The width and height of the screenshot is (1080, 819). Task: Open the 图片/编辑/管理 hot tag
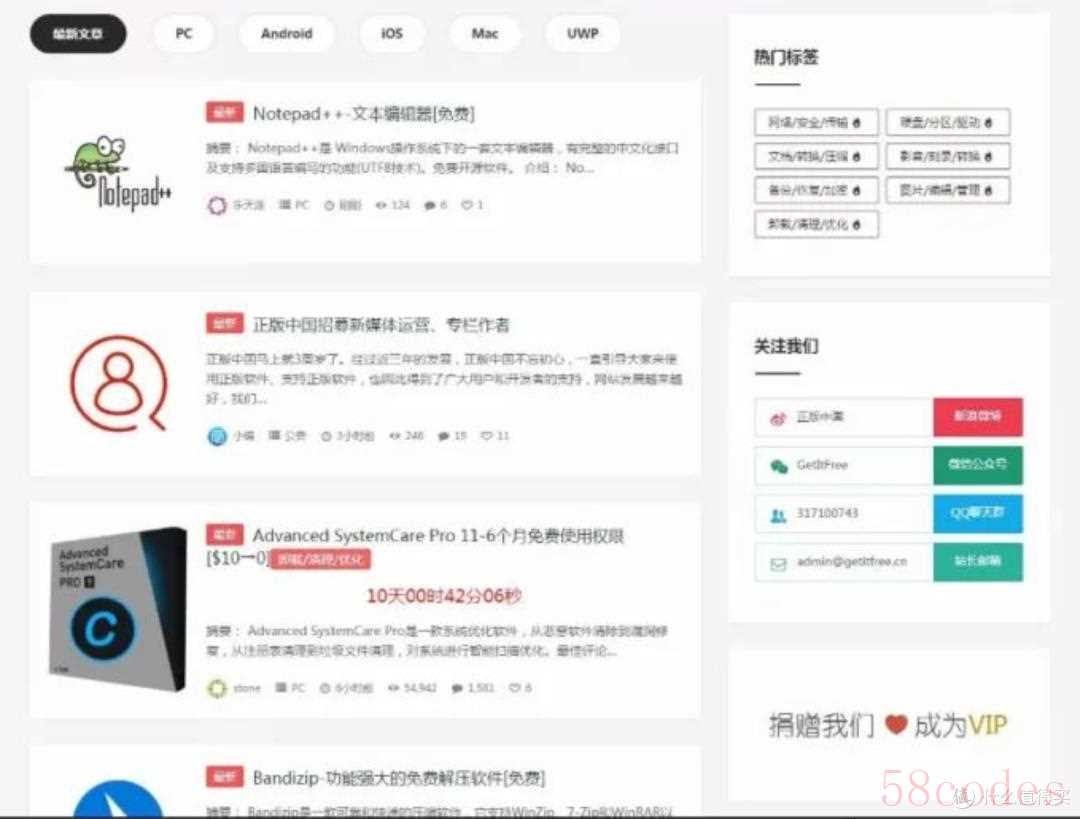tap(948, 190)
